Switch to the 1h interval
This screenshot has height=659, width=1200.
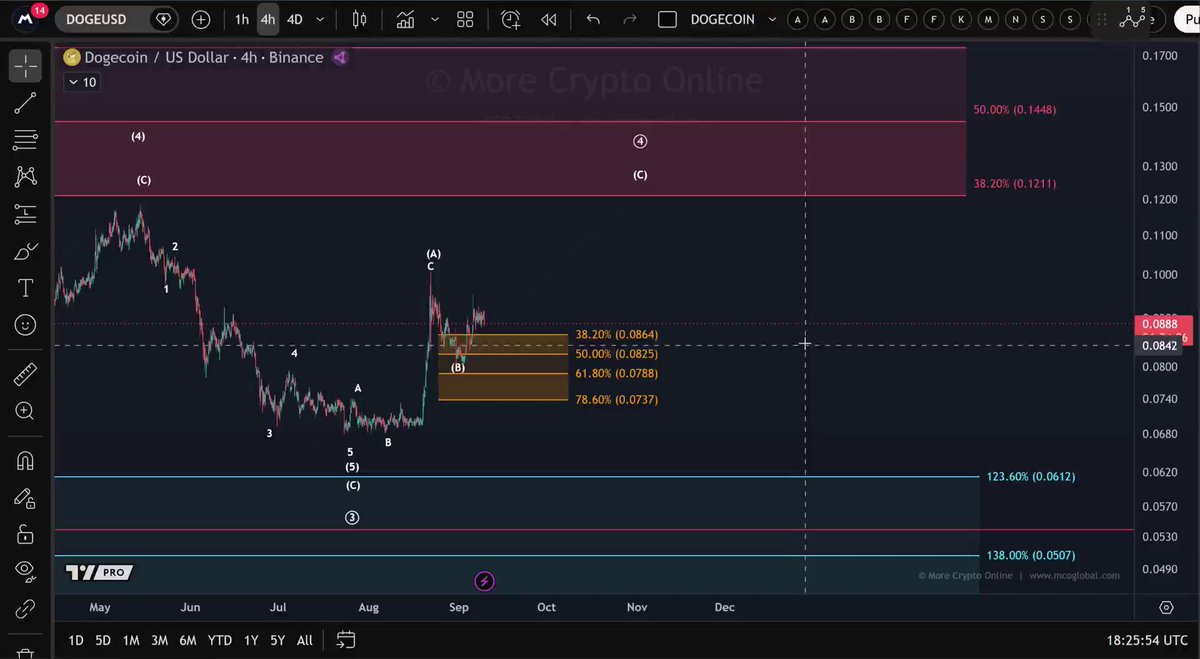[x=242, y=19]
